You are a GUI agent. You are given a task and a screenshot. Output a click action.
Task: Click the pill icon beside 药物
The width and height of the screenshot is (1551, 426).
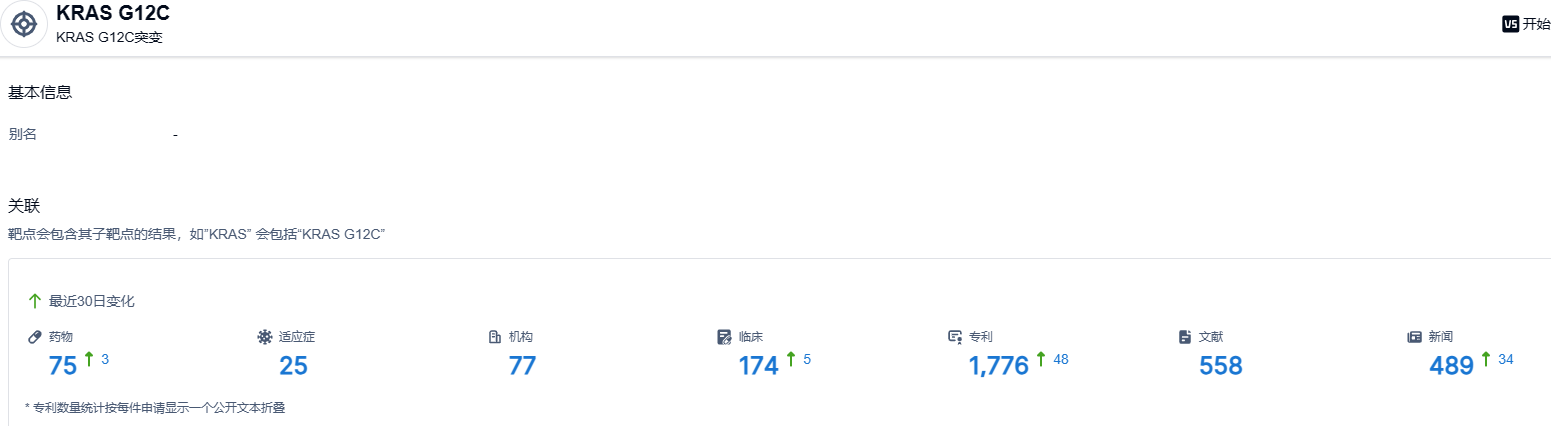pyautogui.click(x=35, y=337)
